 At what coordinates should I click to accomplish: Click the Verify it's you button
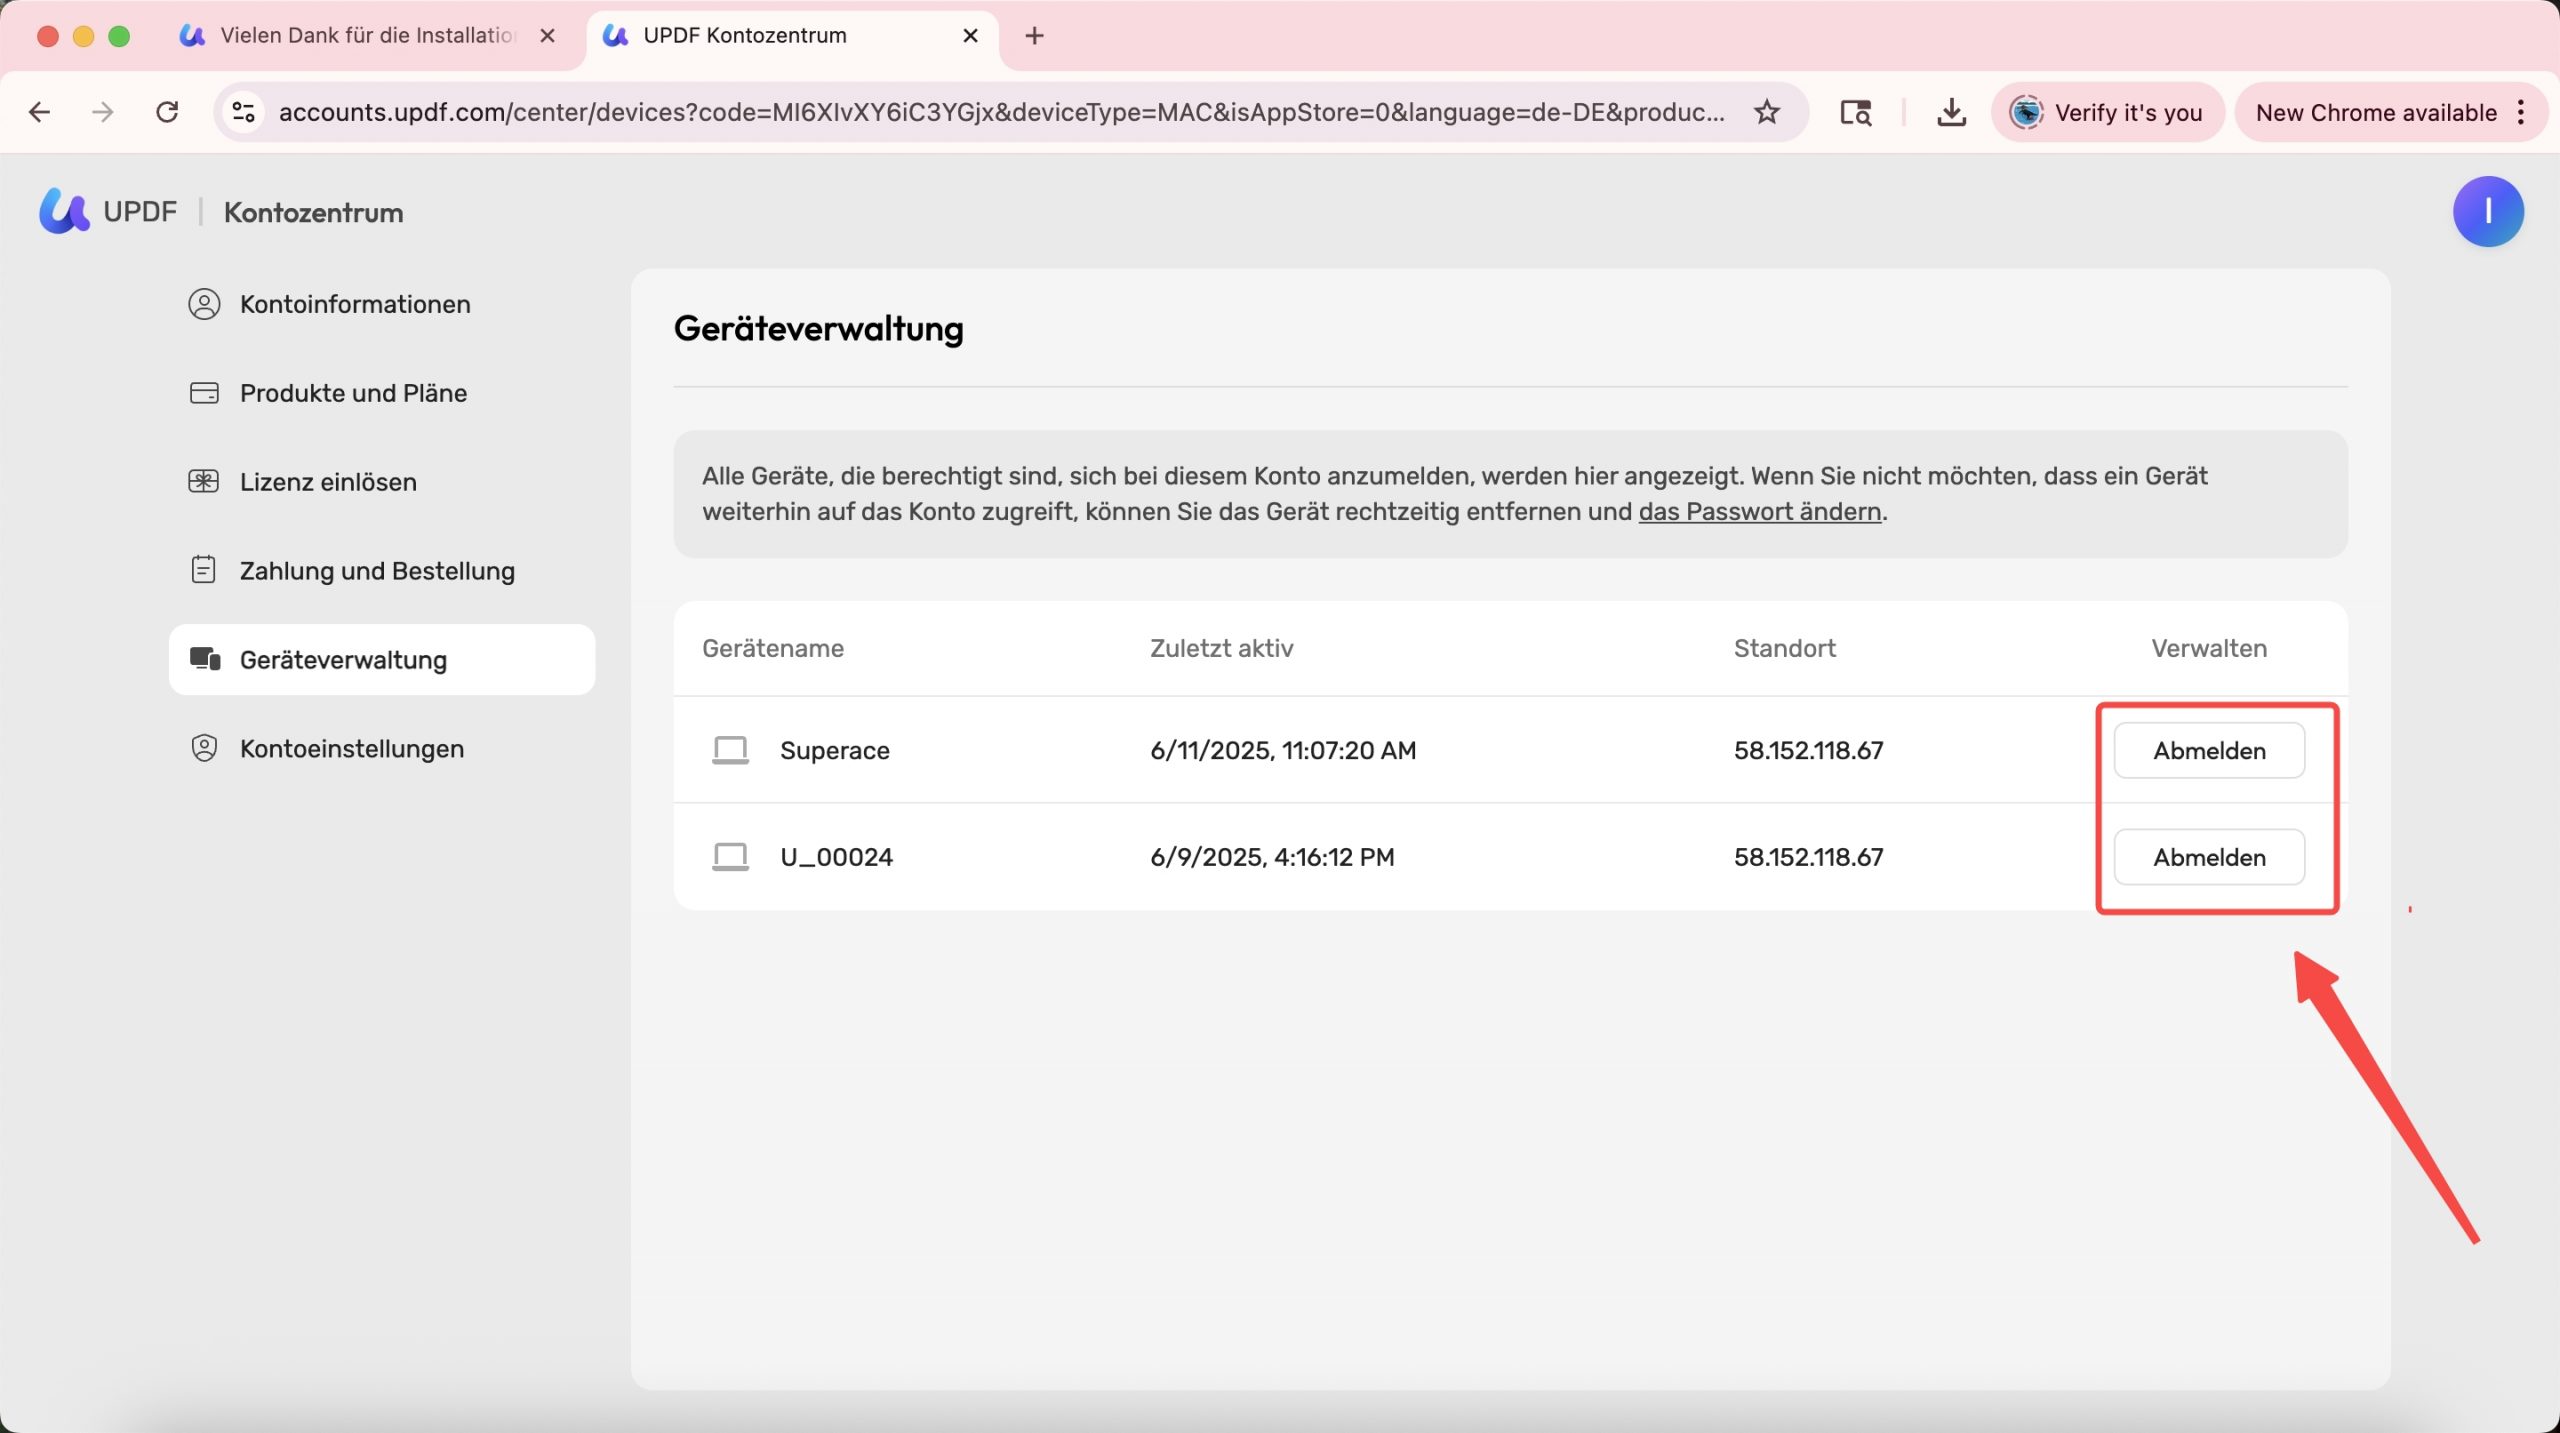(x=2108, y=112)
